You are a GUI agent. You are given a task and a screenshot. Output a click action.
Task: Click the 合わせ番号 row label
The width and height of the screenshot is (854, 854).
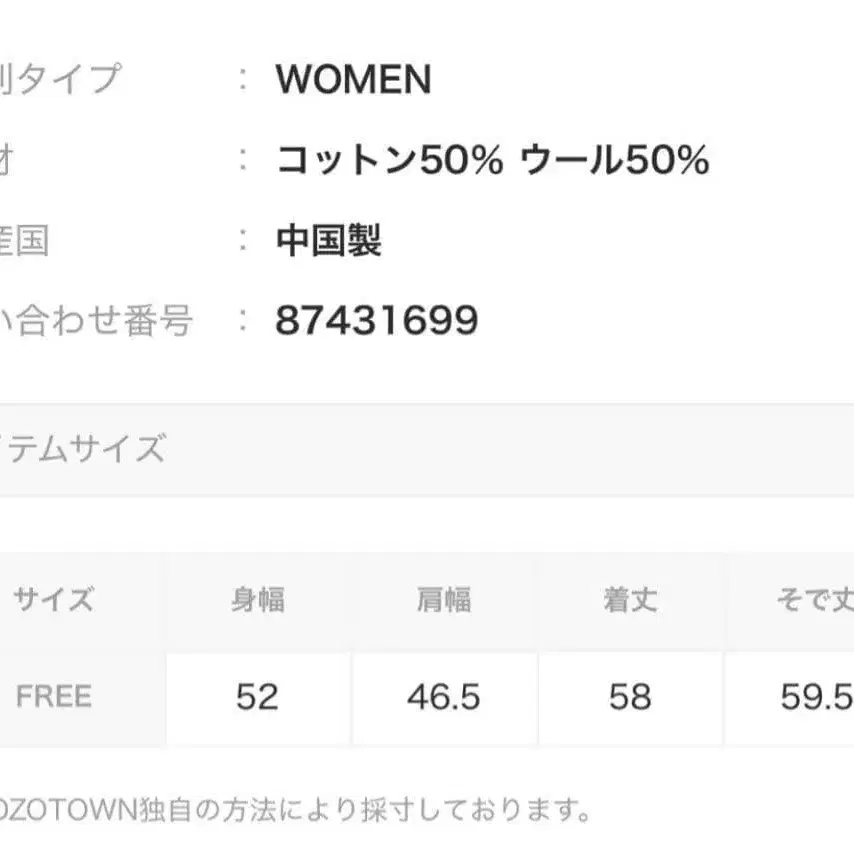click(x=96, y=321)
